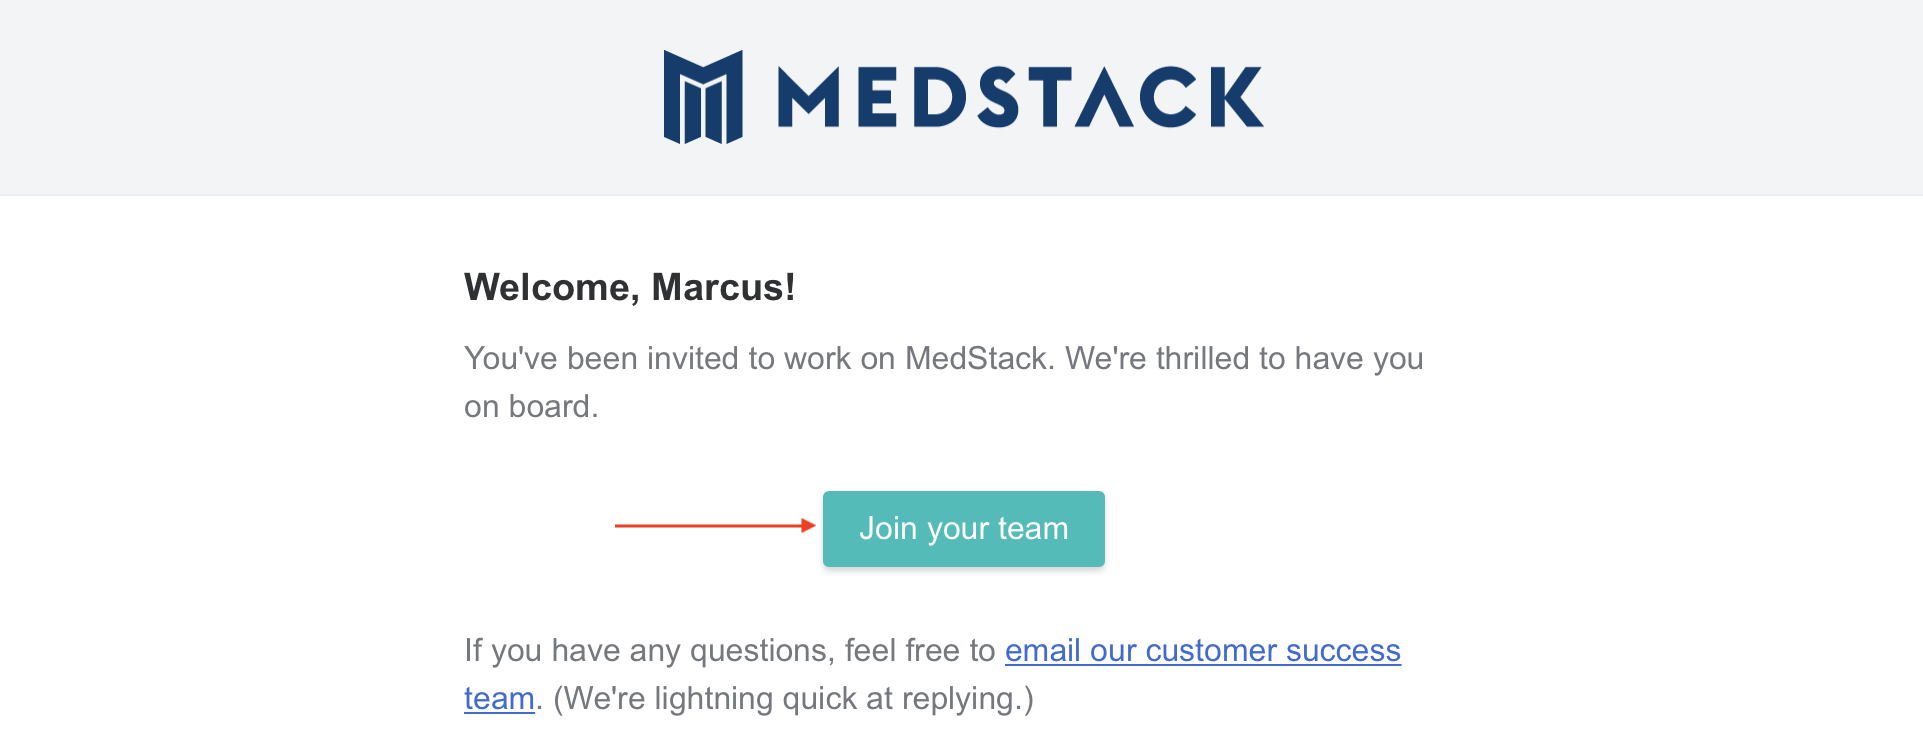The height and width of the screenshot is (746, 1923).
Task: Click the MEDSTACK wordmark text
Action: coord(1021,97)
